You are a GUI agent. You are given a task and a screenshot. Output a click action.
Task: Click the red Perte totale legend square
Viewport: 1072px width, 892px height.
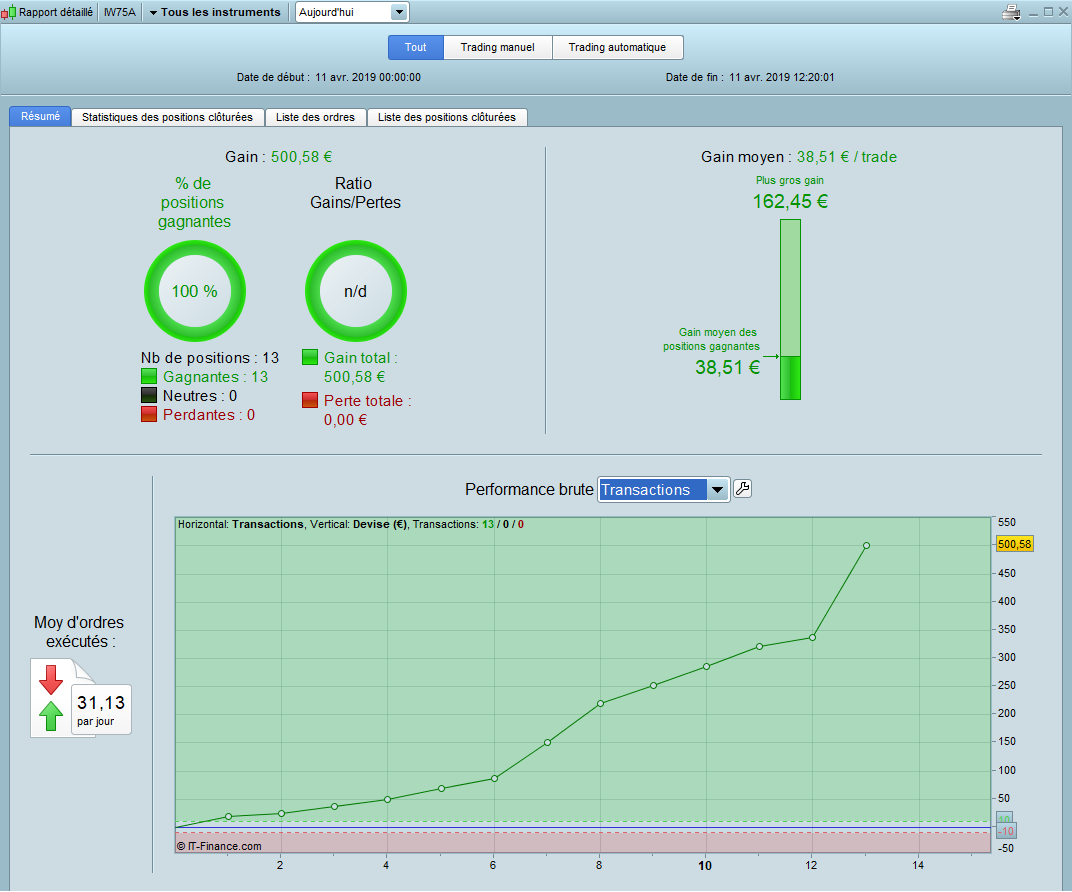tap(310, 401)
